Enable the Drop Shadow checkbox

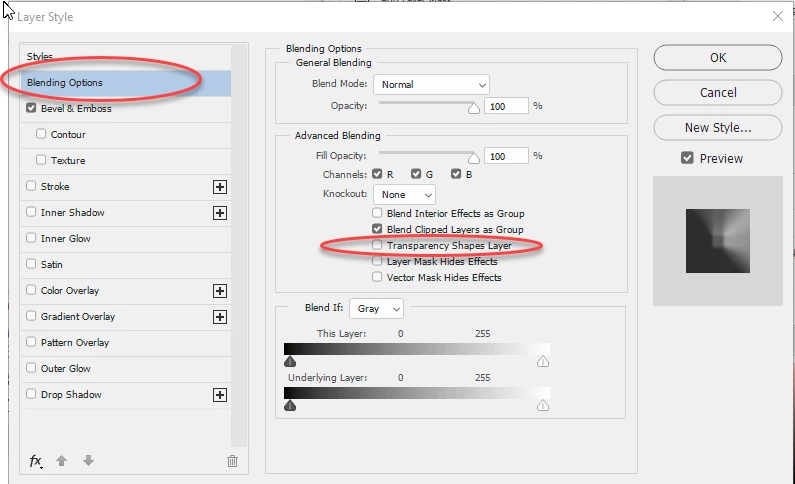coord(31,393)
